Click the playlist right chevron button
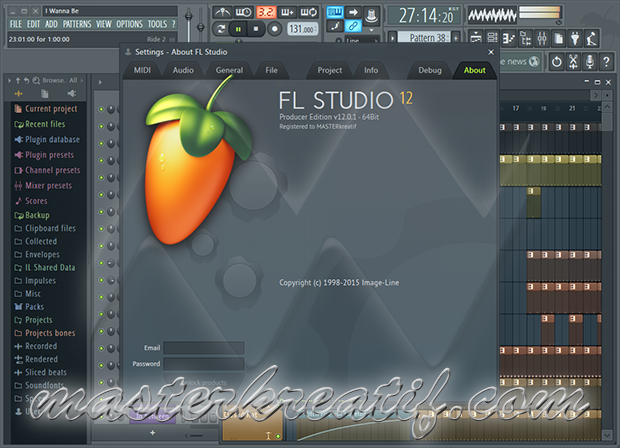 pos(595,95)
